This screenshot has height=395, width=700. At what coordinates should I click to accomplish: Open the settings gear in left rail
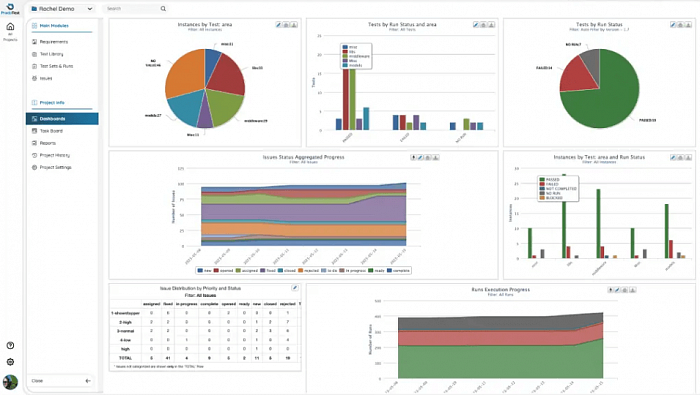10,362
